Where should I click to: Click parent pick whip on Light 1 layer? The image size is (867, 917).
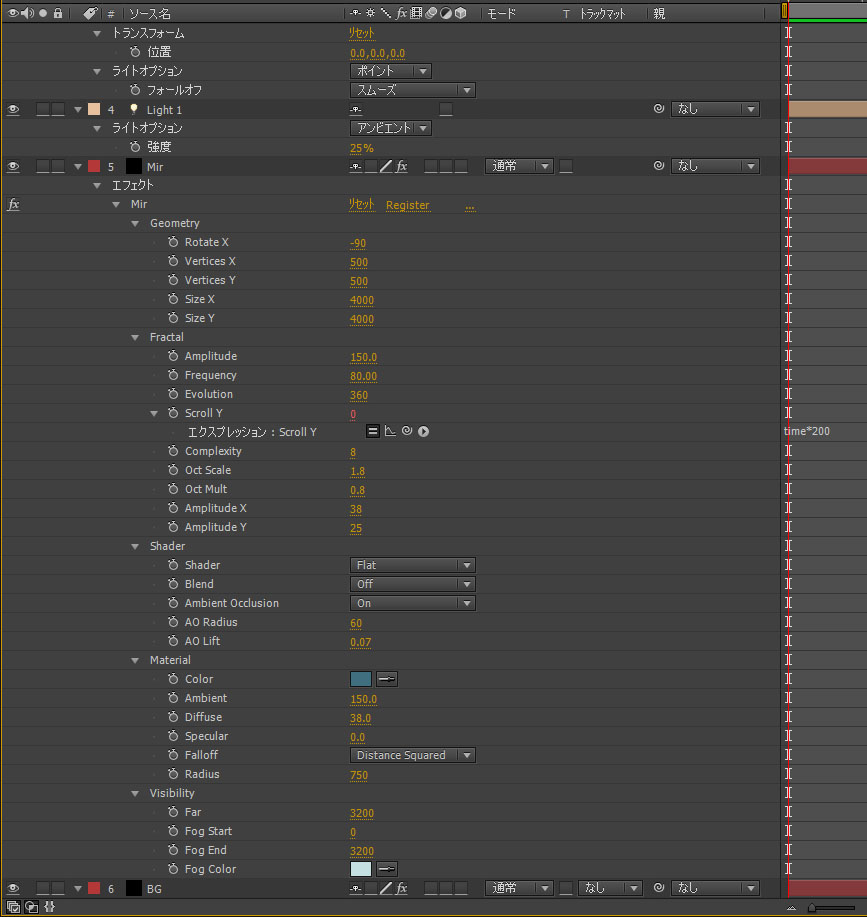tap(659, 109)
